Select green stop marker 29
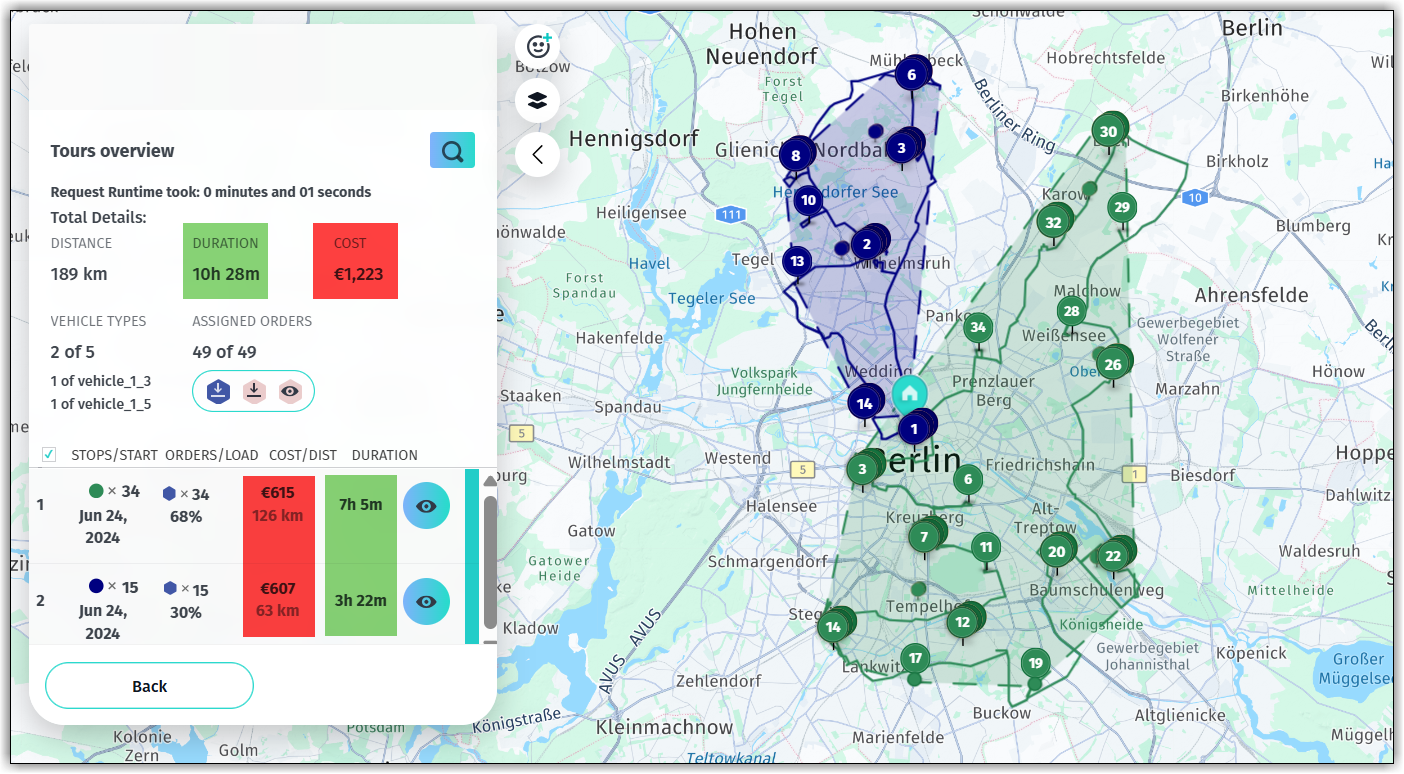 (1122, 208)
